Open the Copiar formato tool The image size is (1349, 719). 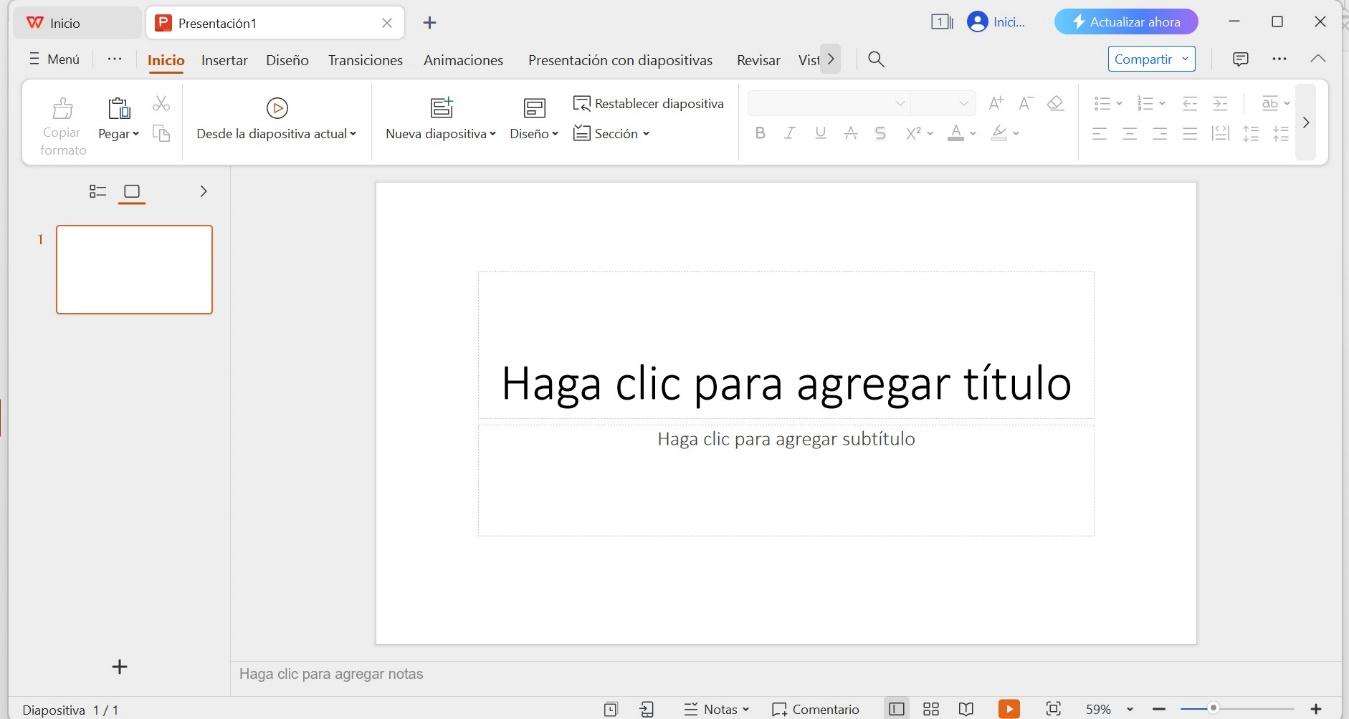62,120
